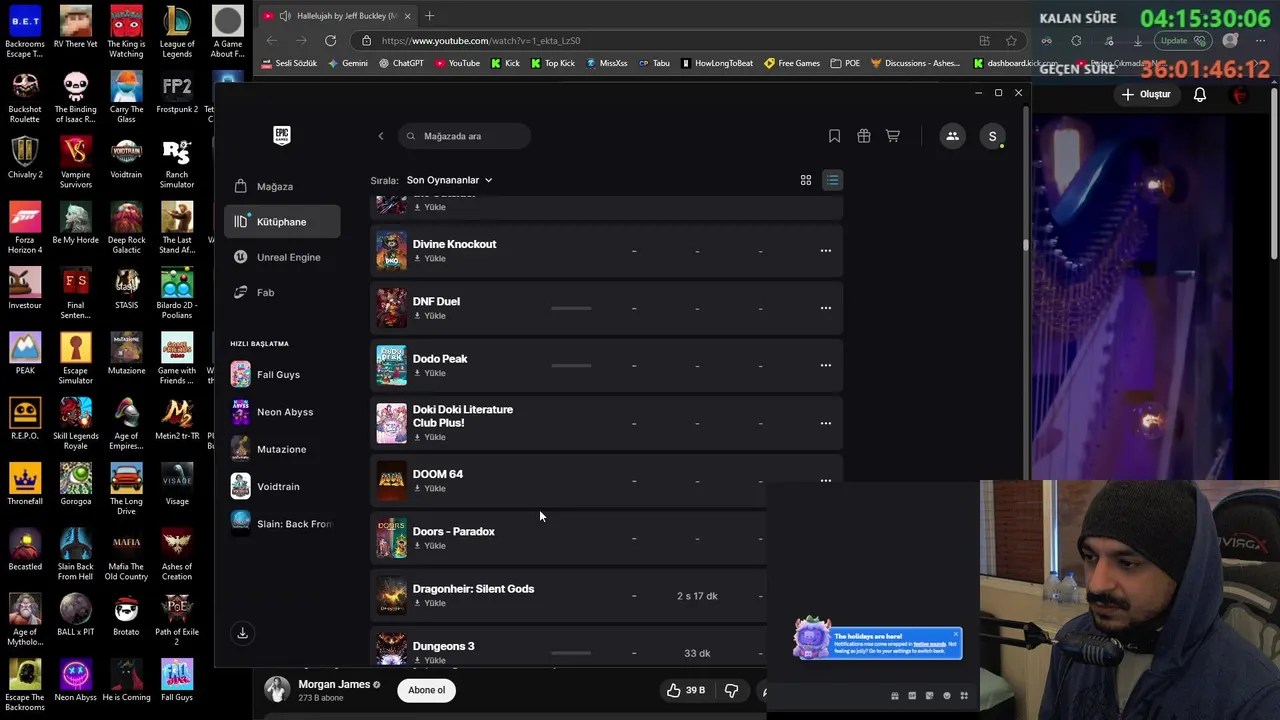The height and width of the screenshot is (720, 1280).
Task: Open Dodo Peak three-dot options menu
Action: (x=826, y=365)
